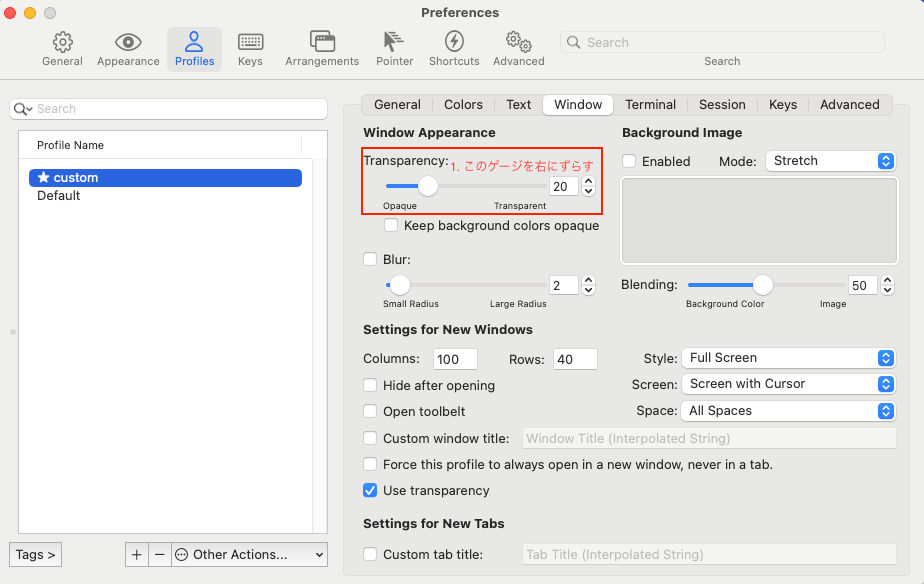Toggle Keep background colors opaque checkbox

391,225
